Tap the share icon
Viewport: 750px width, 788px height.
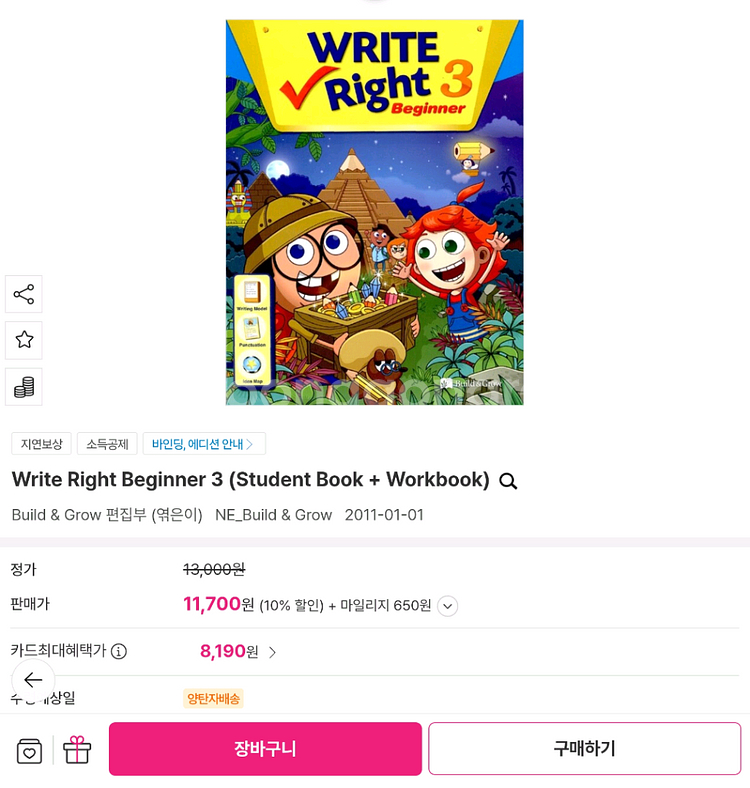[x=24, y=294]
